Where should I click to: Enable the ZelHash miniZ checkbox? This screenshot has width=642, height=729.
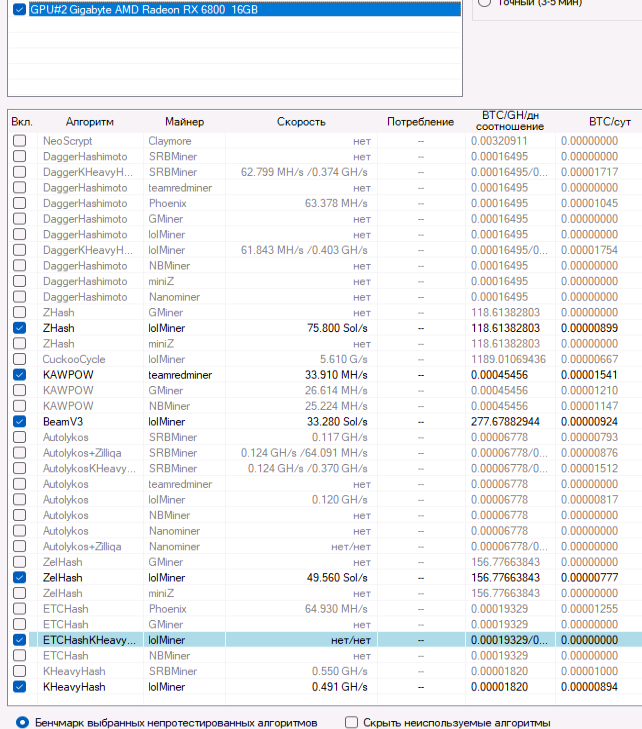click(x=20, y=593)
